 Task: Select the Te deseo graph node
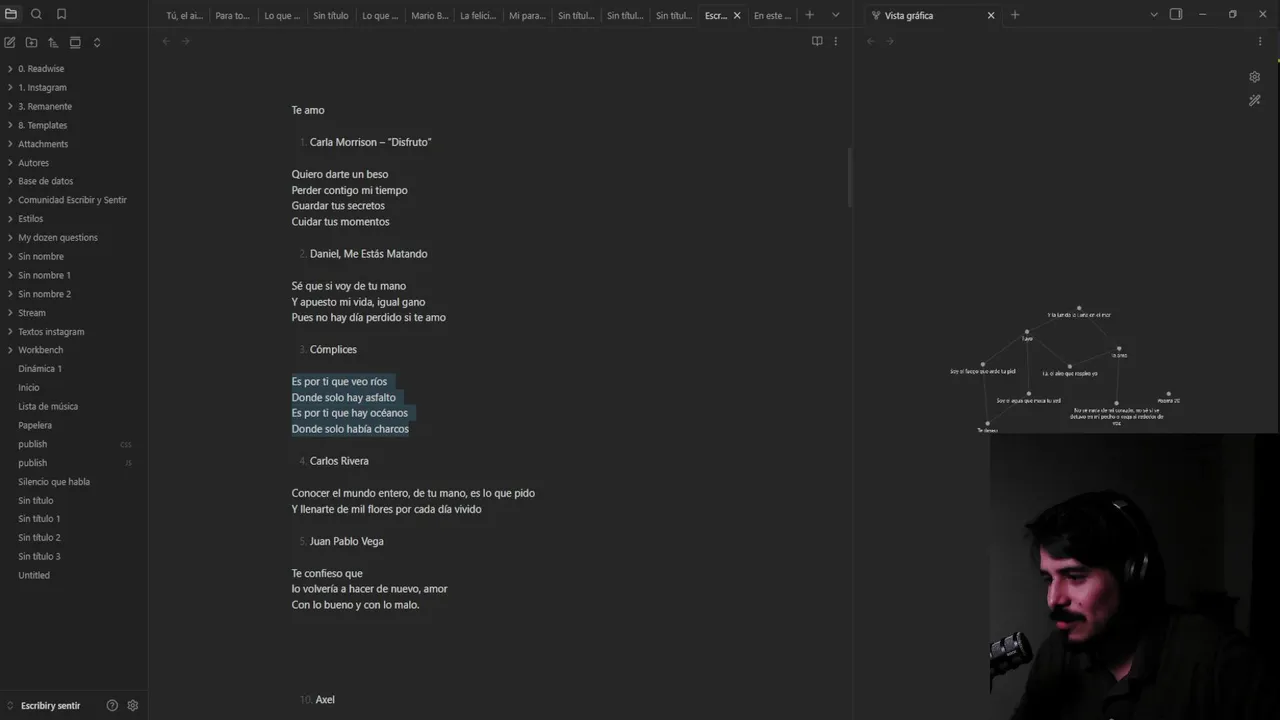[x=987, y=423]
